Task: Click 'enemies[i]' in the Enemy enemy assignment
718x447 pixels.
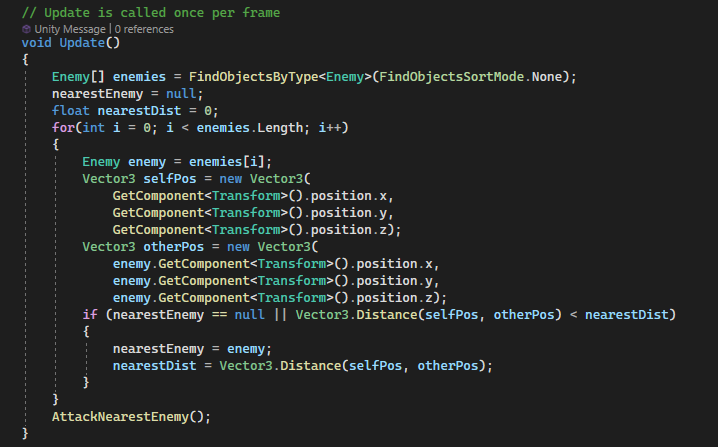Action: tap(227, 162)
